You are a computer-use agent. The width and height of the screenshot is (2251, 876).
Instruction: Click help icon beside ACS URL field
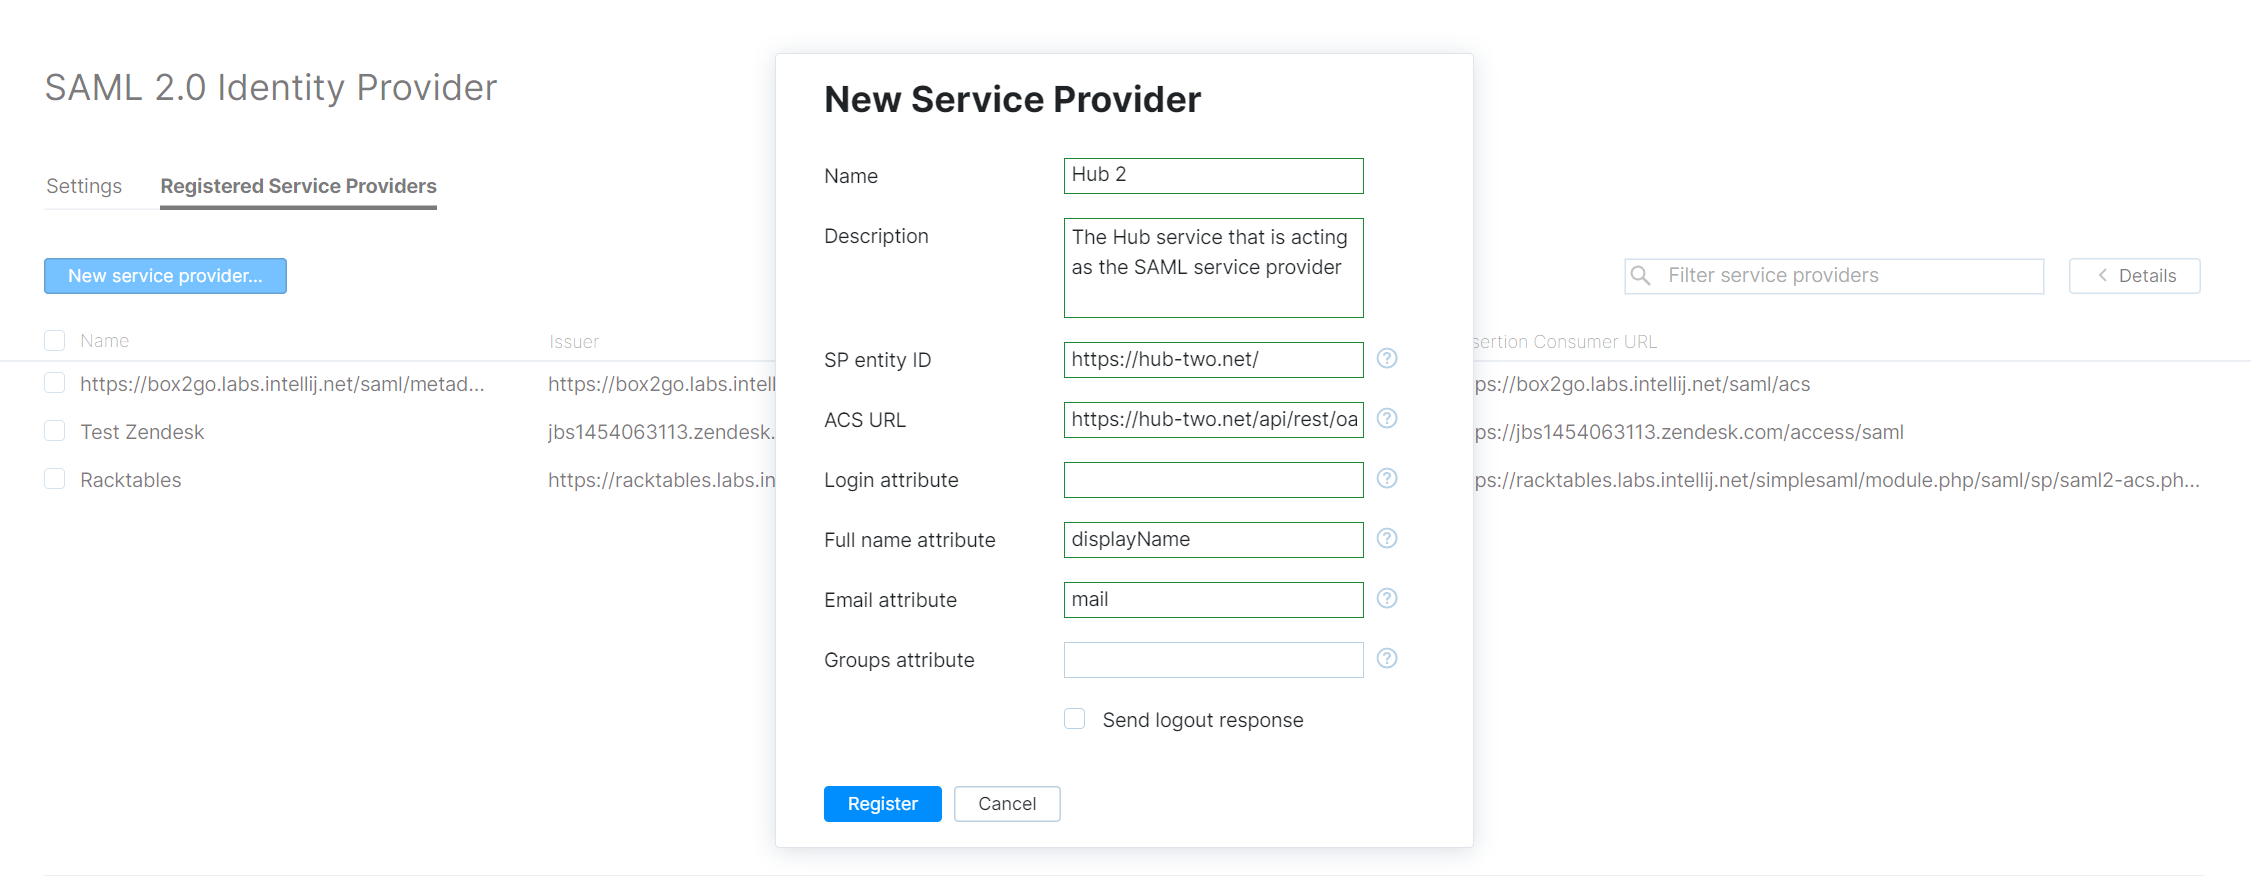coord(1386,418)
